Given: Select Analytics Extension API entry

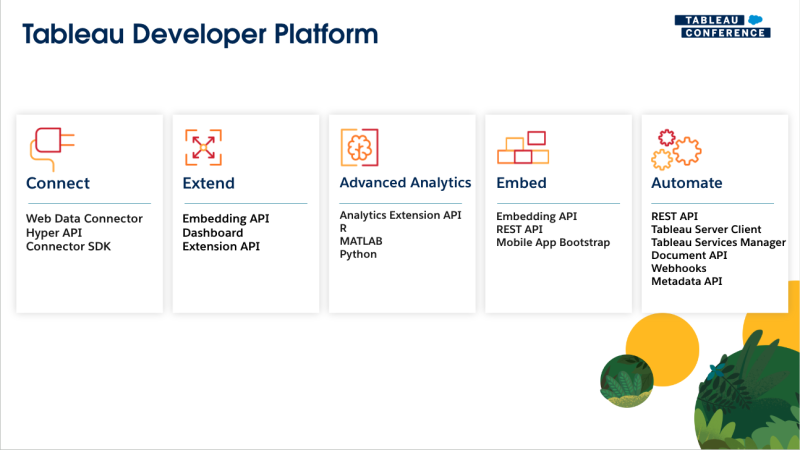Looking at the screenshot, I should pos(401,215).
